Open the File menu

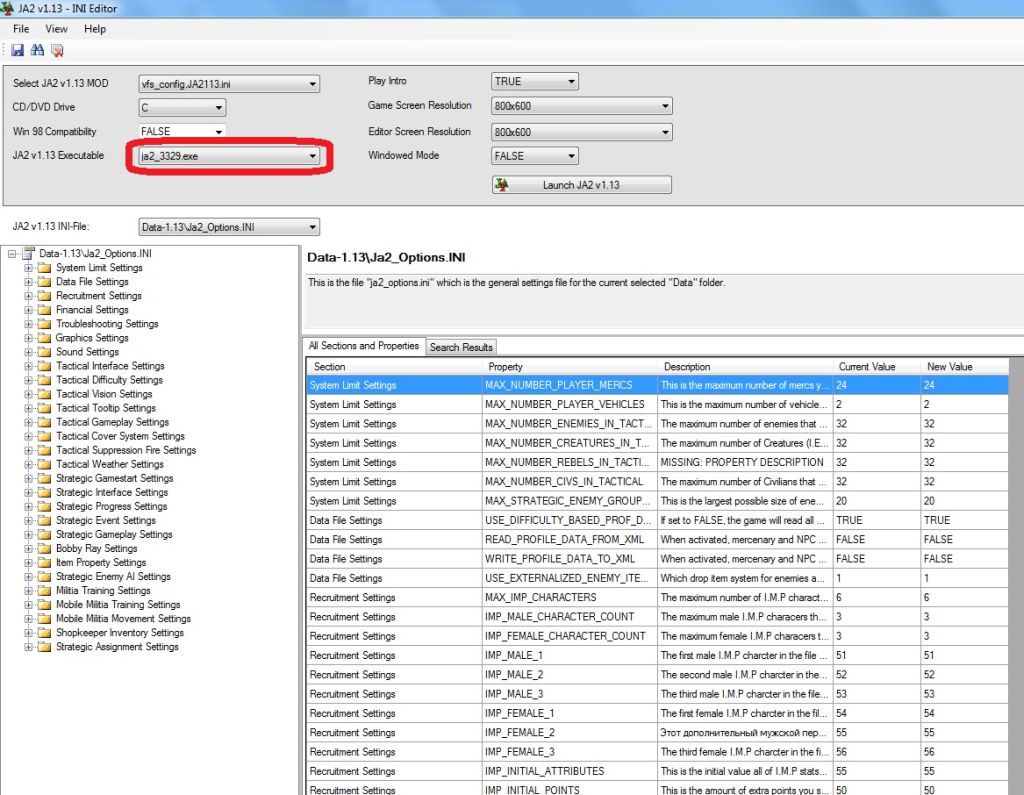click(x=21, y=29)
